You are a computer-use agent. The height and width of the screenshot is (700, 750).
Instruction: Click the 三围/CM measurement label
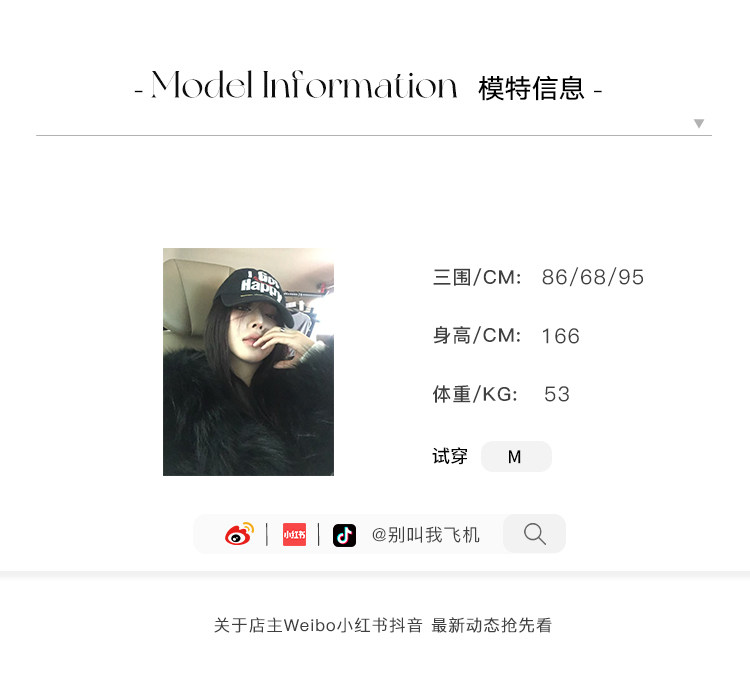pyautogui.click(x=477, y=277)
